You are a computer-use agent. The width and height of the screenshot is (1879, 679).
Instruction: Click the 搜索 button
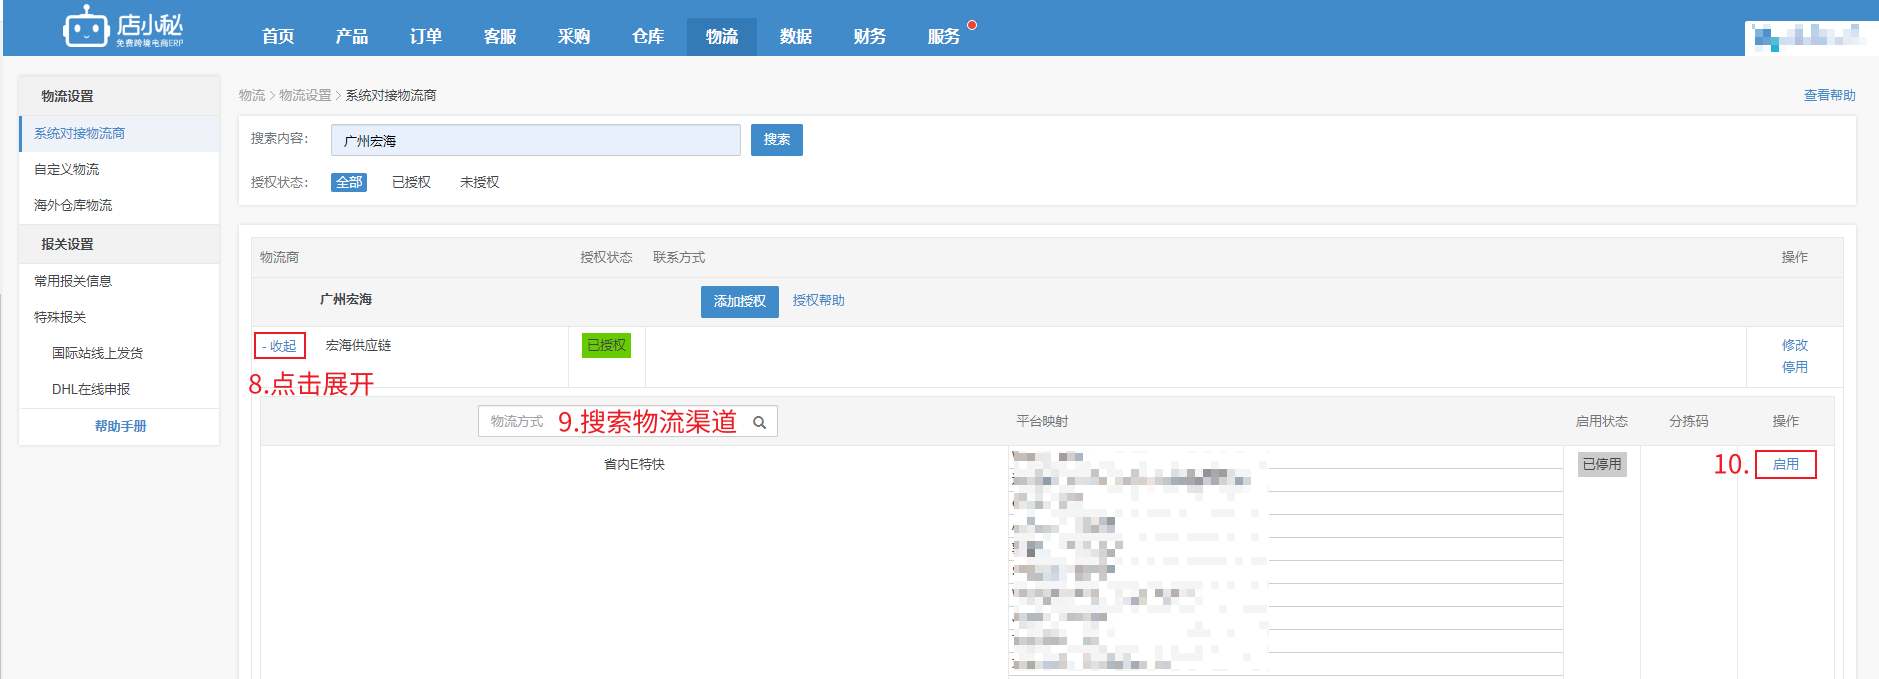(777, 140)
